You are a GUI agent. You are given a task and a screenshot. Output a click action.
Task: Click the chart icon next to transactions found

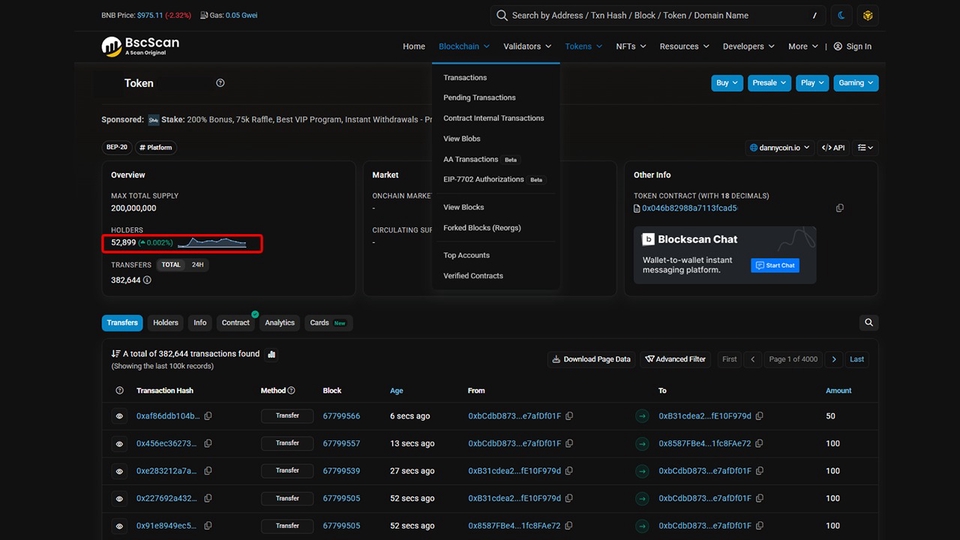tap(272, 354)
